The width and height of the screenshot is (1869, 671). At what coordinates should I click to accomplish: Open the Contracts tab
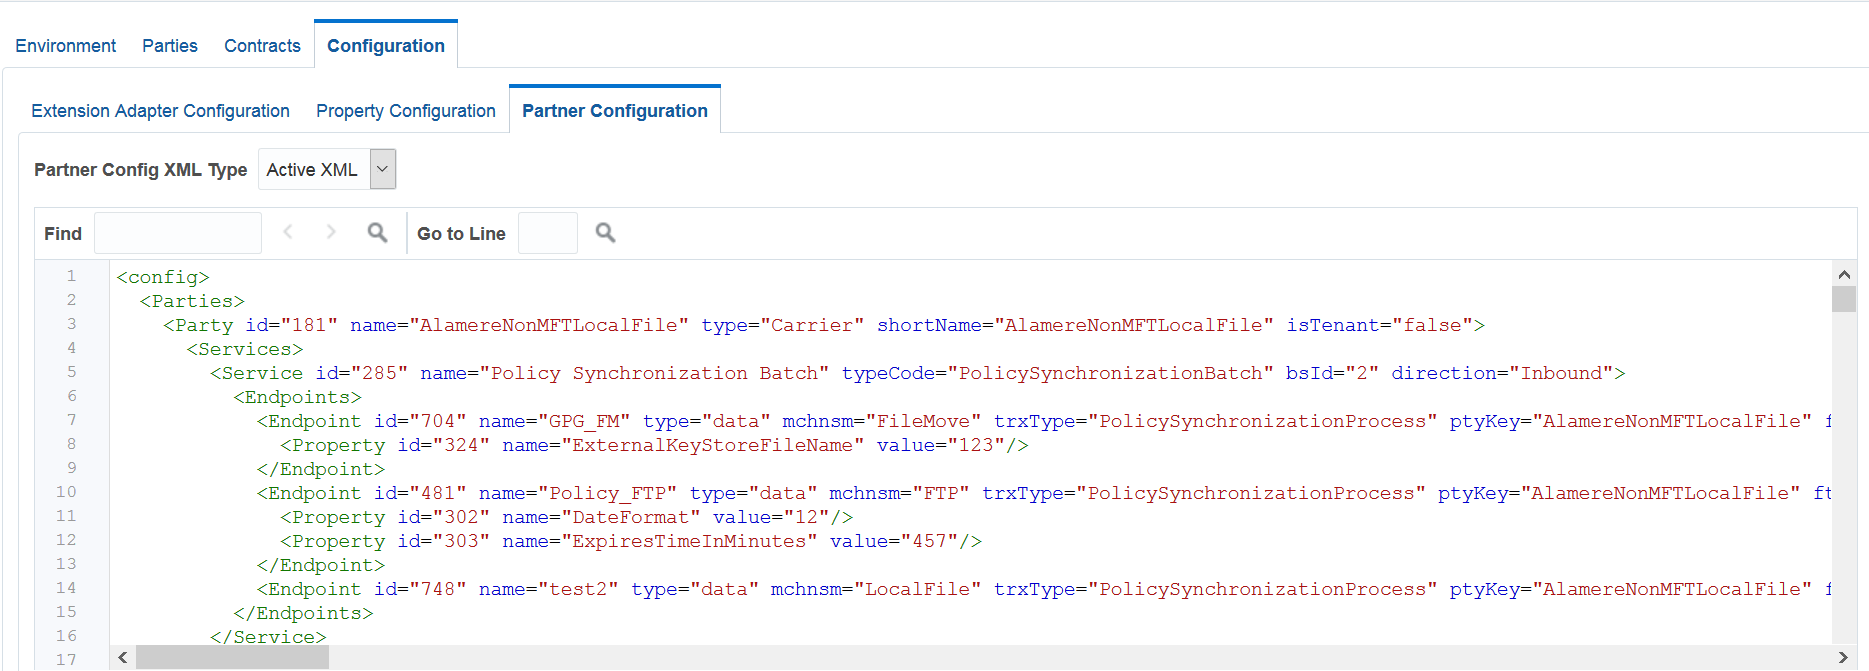tap(262, 45)
